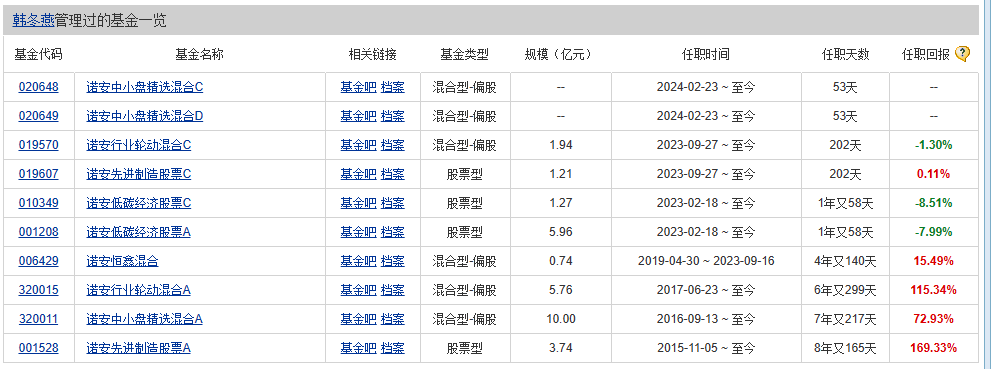Open fund code 019607
Image resolution: width=996 pixels, height=369 pixels.
coord(38,173)
